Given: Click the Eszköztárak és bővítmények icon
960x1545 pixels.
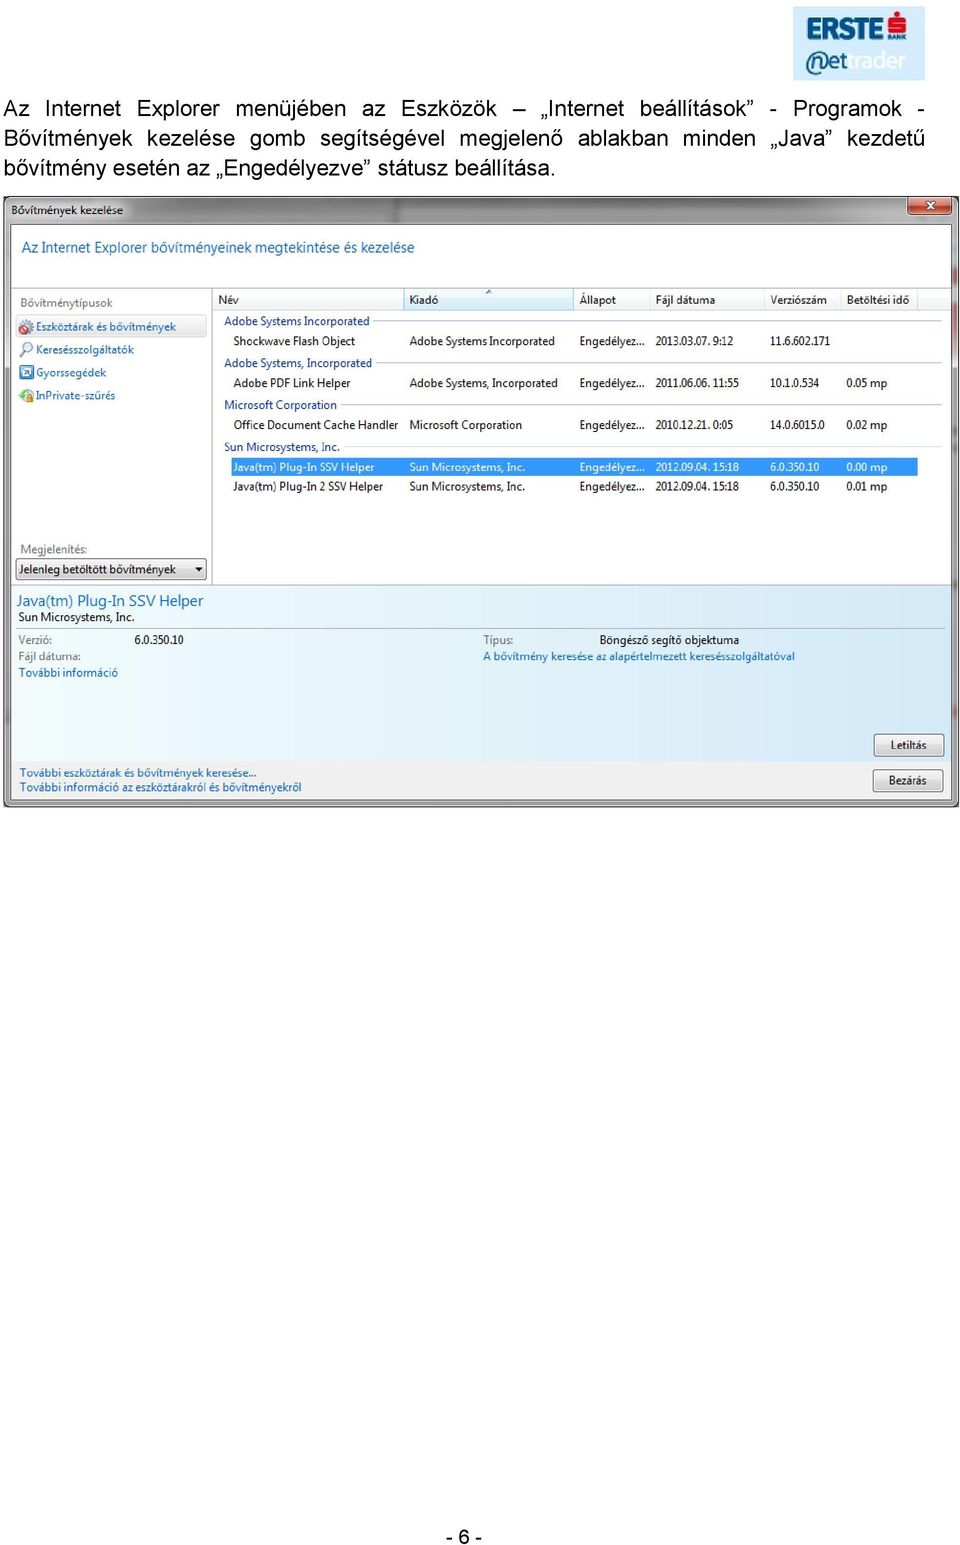Looking at the screenshot, I should pyautogui.click(x=26, y=327).
